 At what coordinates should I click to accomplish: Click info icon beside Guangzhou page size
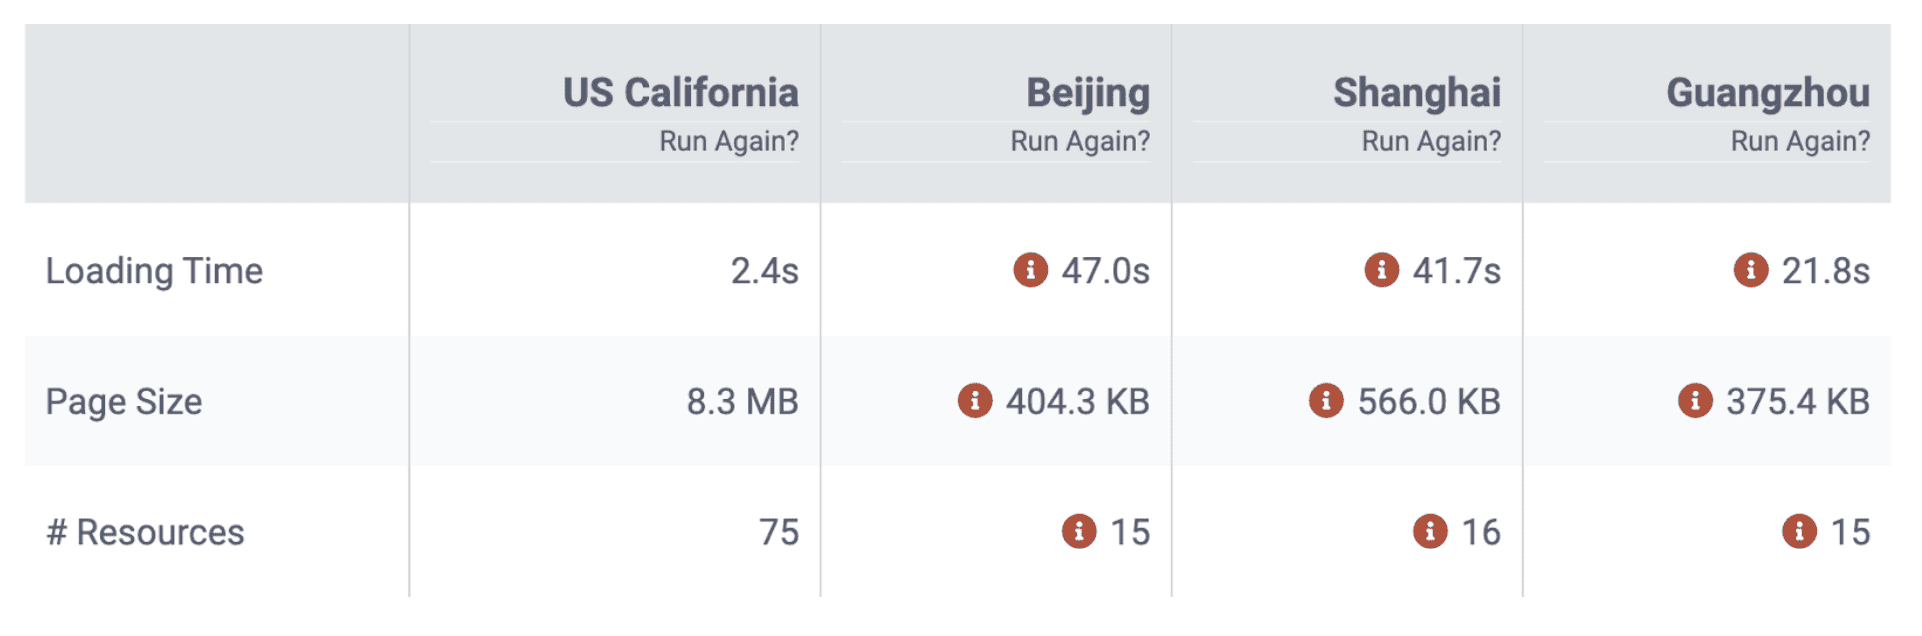point(1695,401)
